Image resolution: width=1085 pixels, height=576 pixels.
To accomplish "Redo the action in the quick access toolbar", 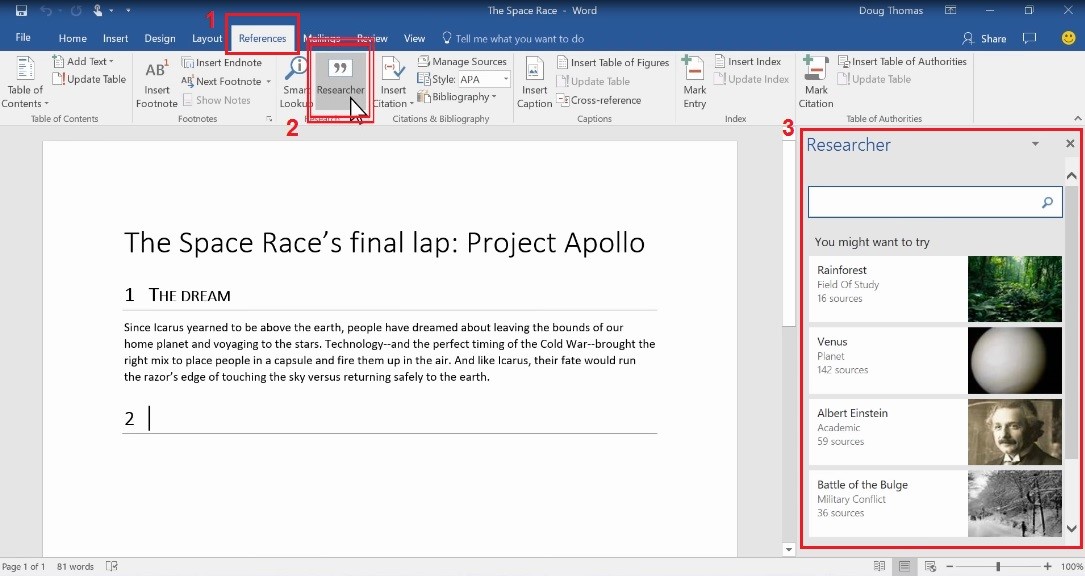I will pyautogui.click(x=76, y=10).
